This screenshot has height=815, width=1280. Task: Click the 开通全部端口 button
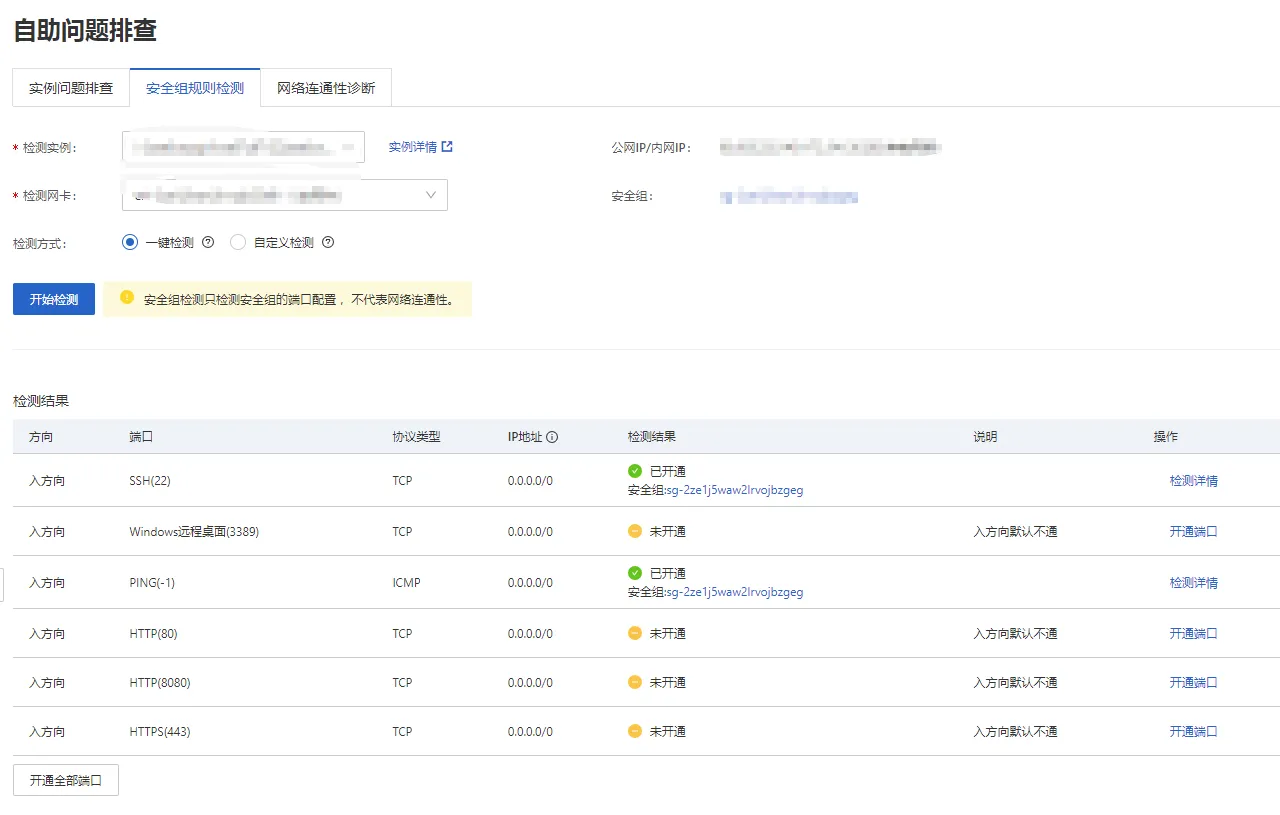point(66,780)
